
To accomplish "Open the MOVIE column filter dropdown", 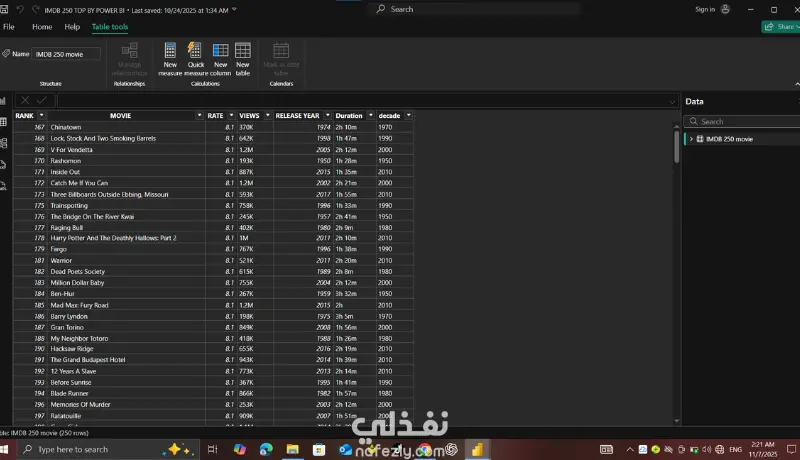I will point(199,116).
